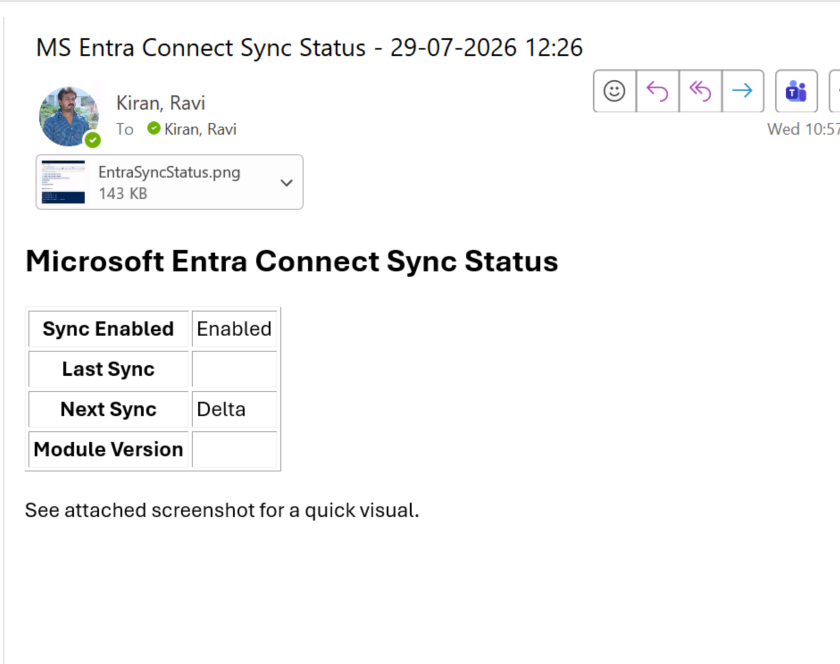Select the Module Version table cell
The width and height of the screenshot is (840, 664).
pos(108,449)
